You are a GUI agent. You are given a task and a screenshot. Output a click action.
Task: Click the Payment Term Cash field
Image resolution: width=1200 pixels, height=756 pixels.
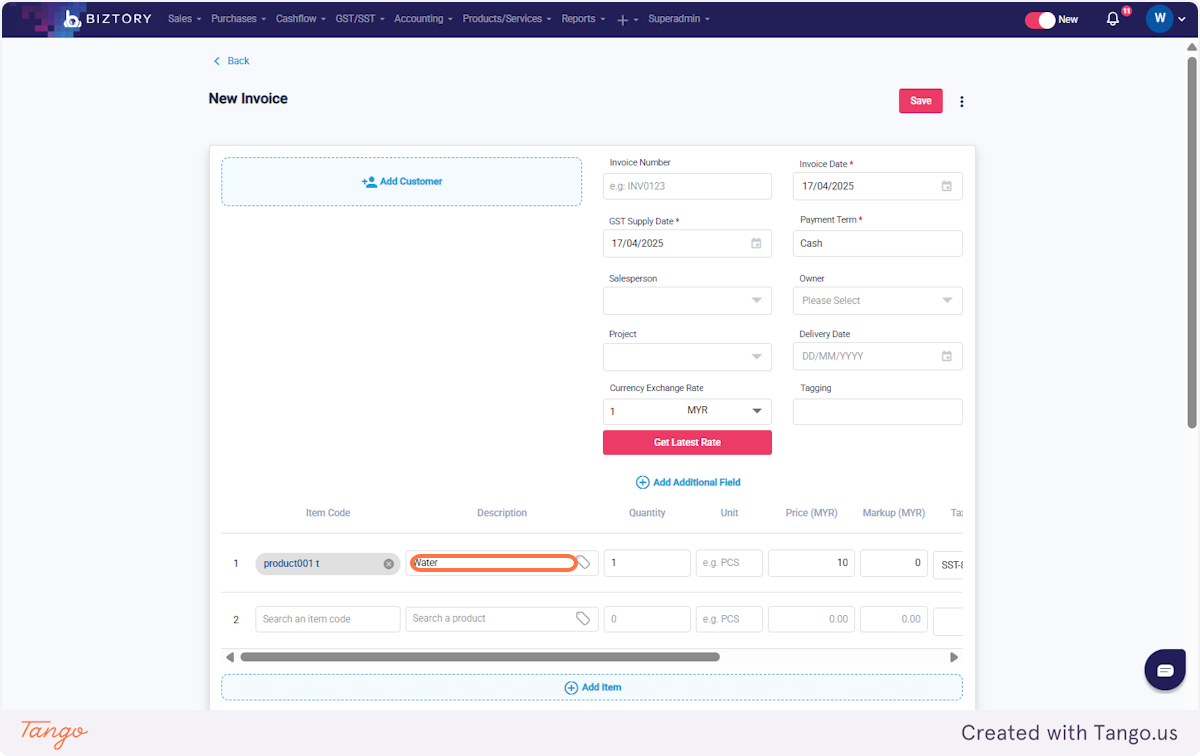tap(878, 243)
